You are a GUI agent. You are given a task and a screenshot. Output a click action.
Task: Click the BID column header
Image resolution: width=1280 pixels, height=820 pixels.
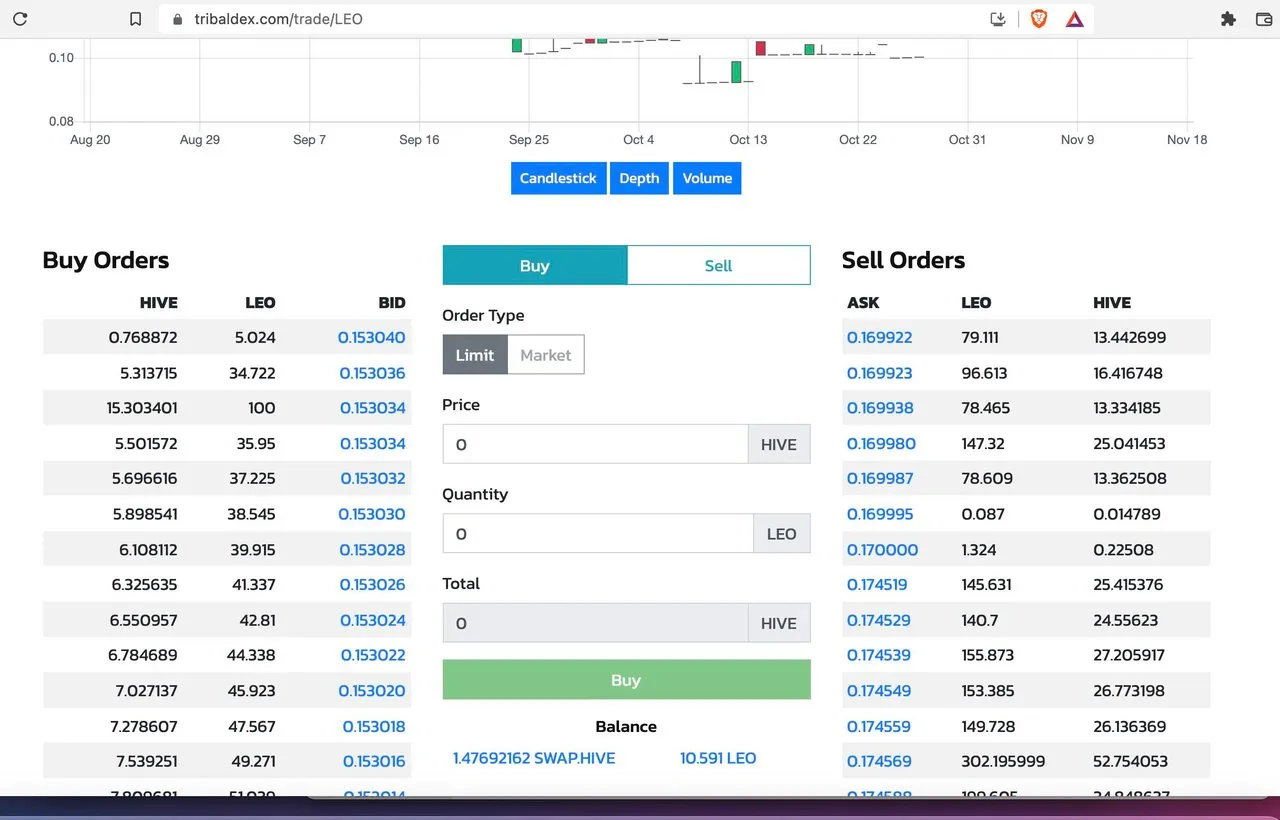tap(392, 302)
